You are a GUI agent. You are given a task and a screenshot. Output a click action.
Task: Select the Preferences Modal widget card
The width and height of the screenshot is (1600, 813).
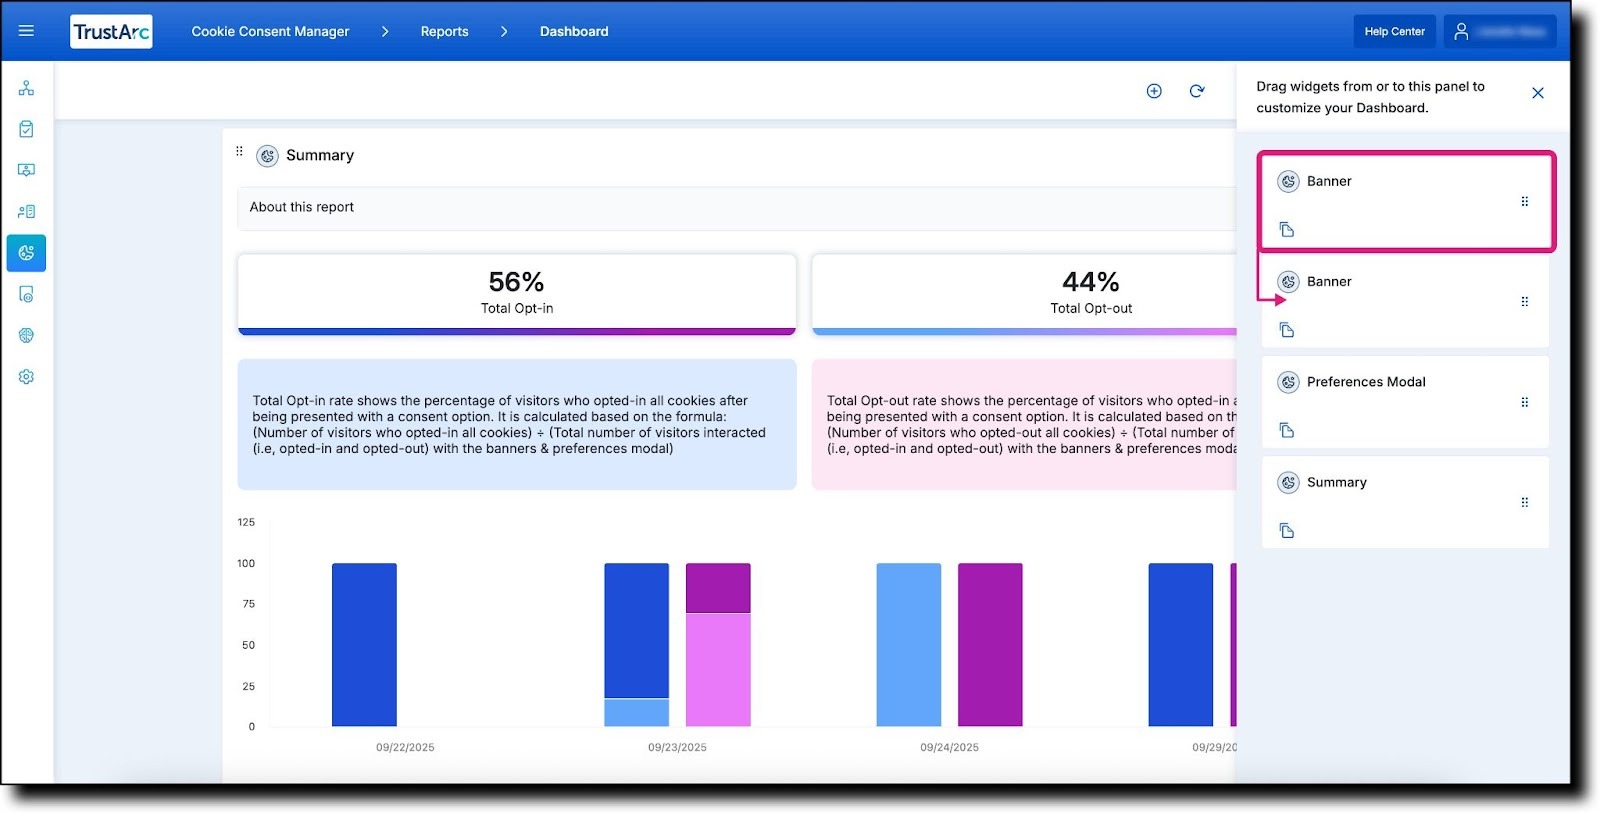1405,402
